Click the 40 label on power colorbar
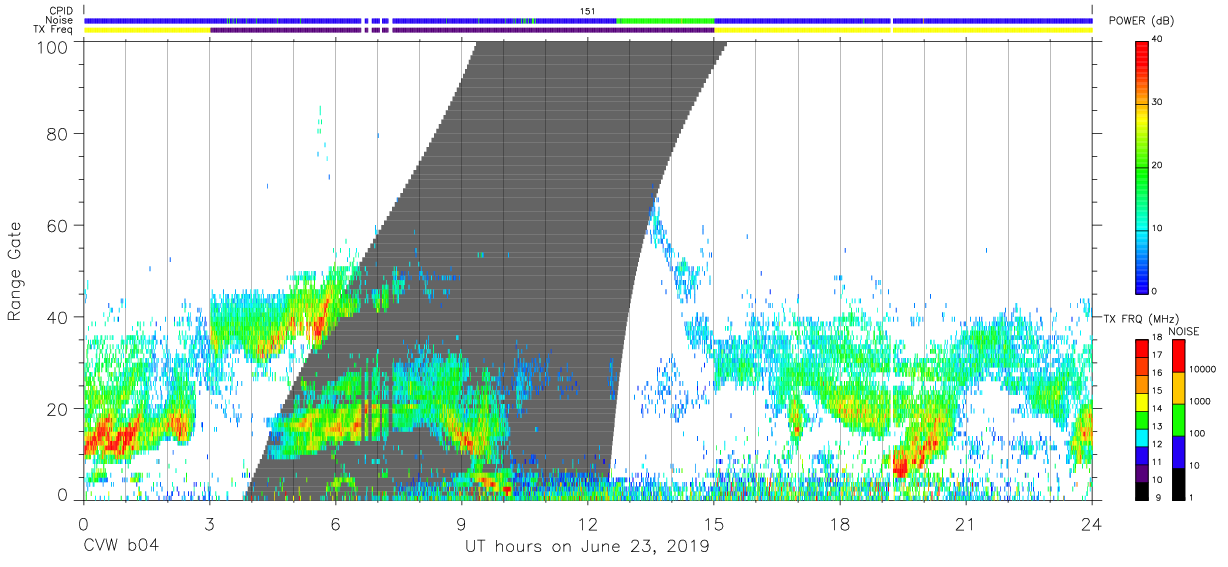This screenshot has height=567, width=1228. click(1159, 39)
